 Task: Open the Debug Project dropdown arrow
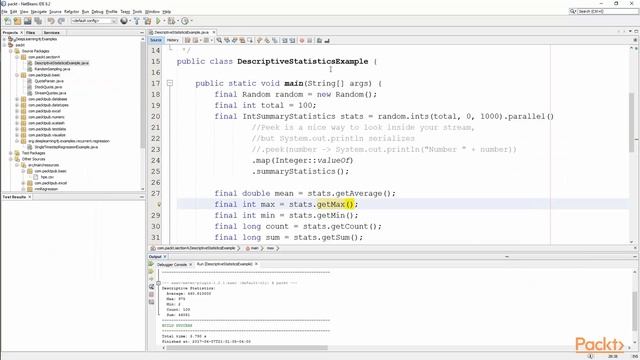pos(177,21)
